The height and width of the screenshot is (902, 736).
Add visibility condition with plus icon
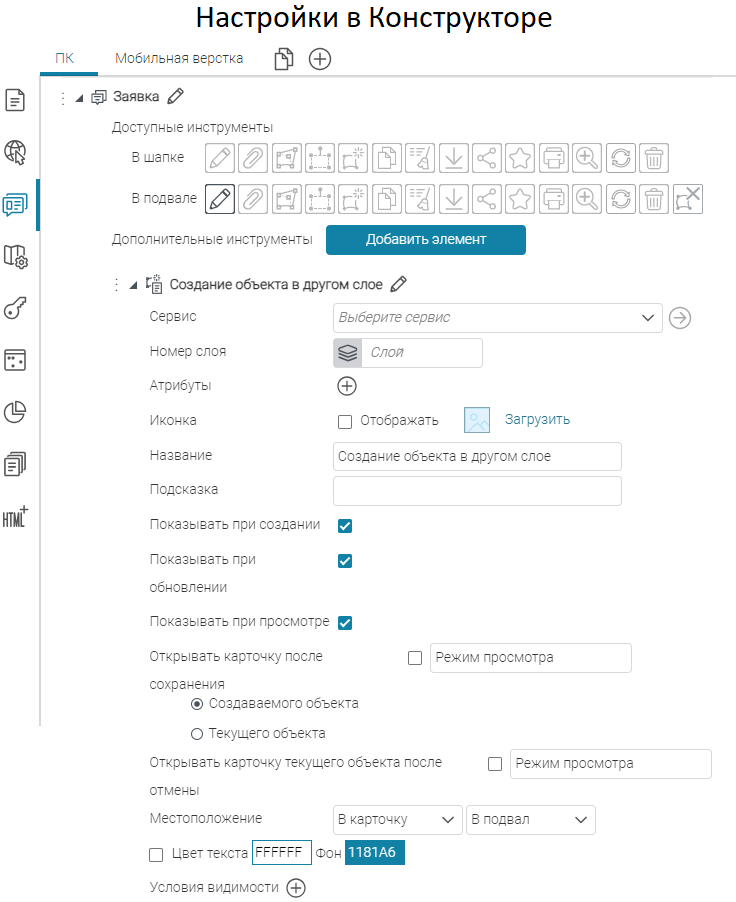click(x=296, y=887)
